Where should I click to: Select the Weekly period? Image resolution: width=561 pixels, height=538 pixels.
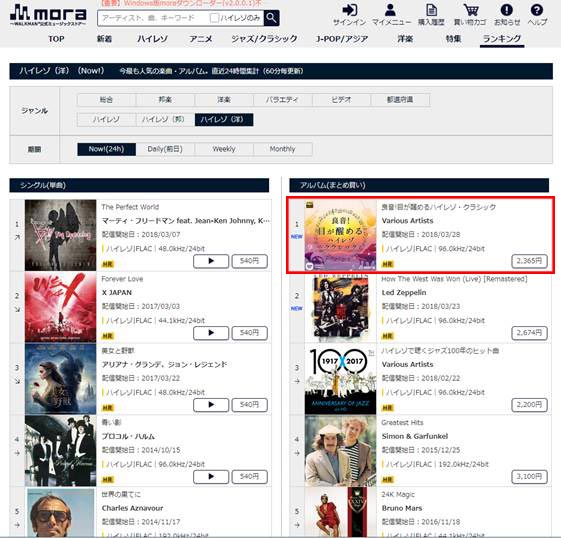click(x=224, y=149)
